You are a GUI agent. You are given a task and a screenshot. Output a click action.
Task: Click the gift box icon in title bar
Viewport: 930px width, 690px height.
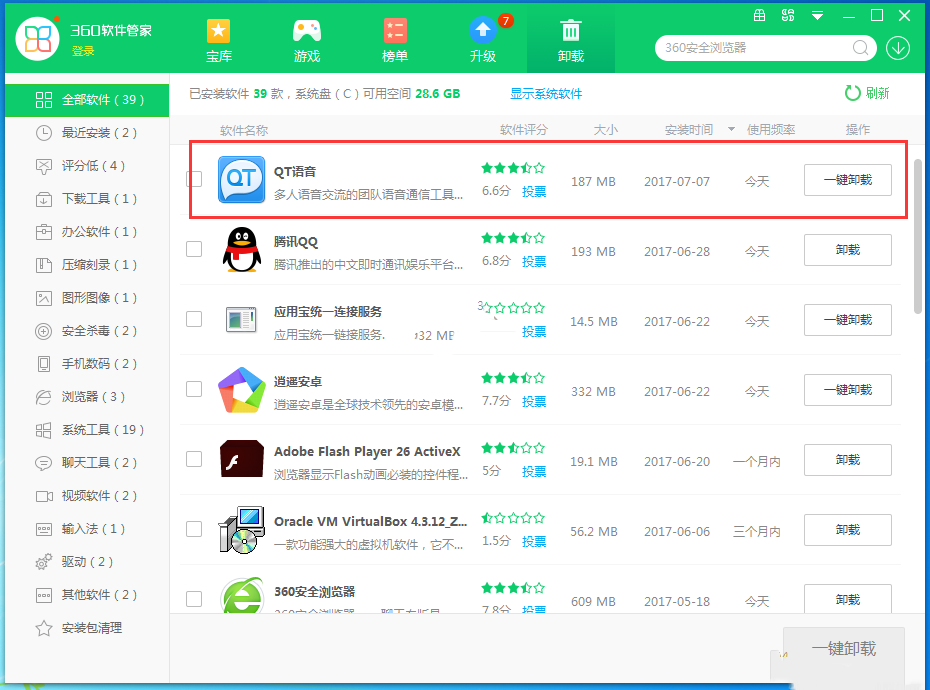[760, 15]
